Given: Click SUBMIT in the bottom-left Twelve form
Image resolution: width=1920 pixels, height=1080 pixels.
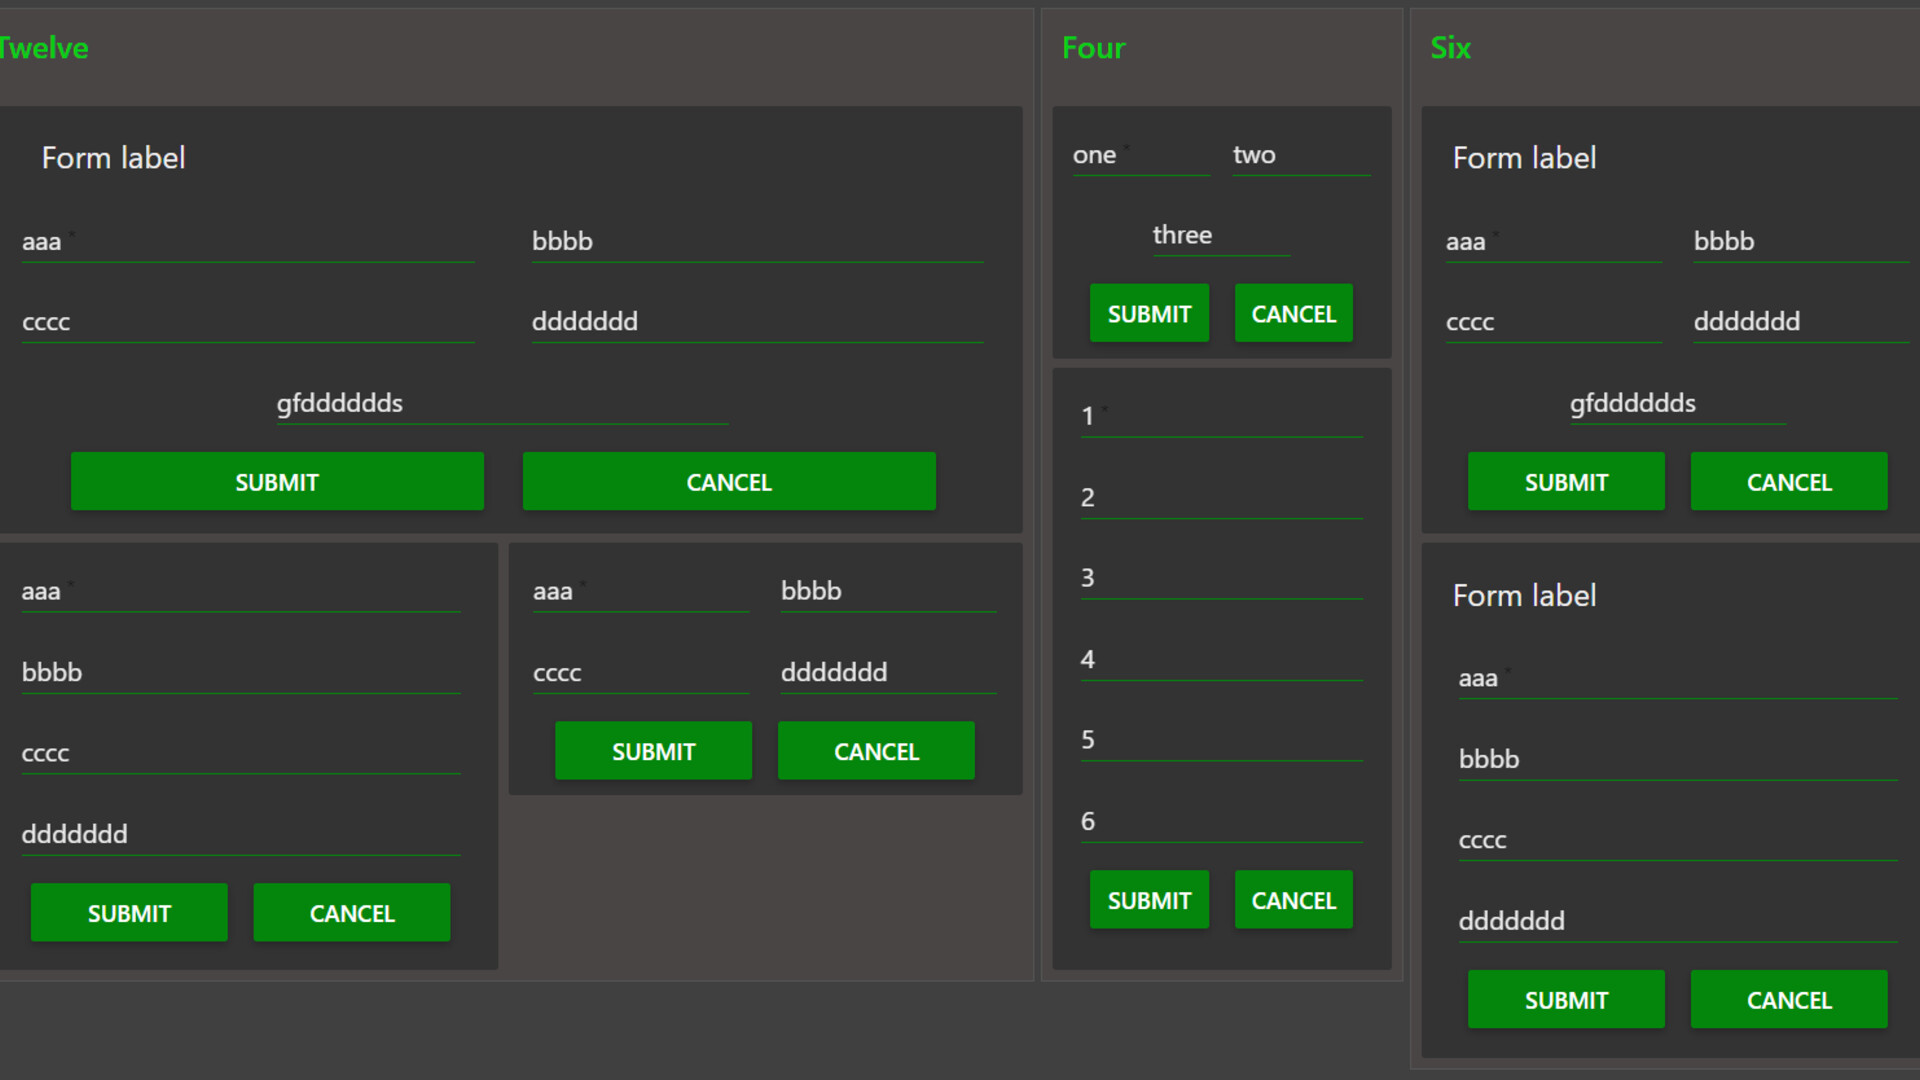Looking at the screenshot, I should pos(129,912).
